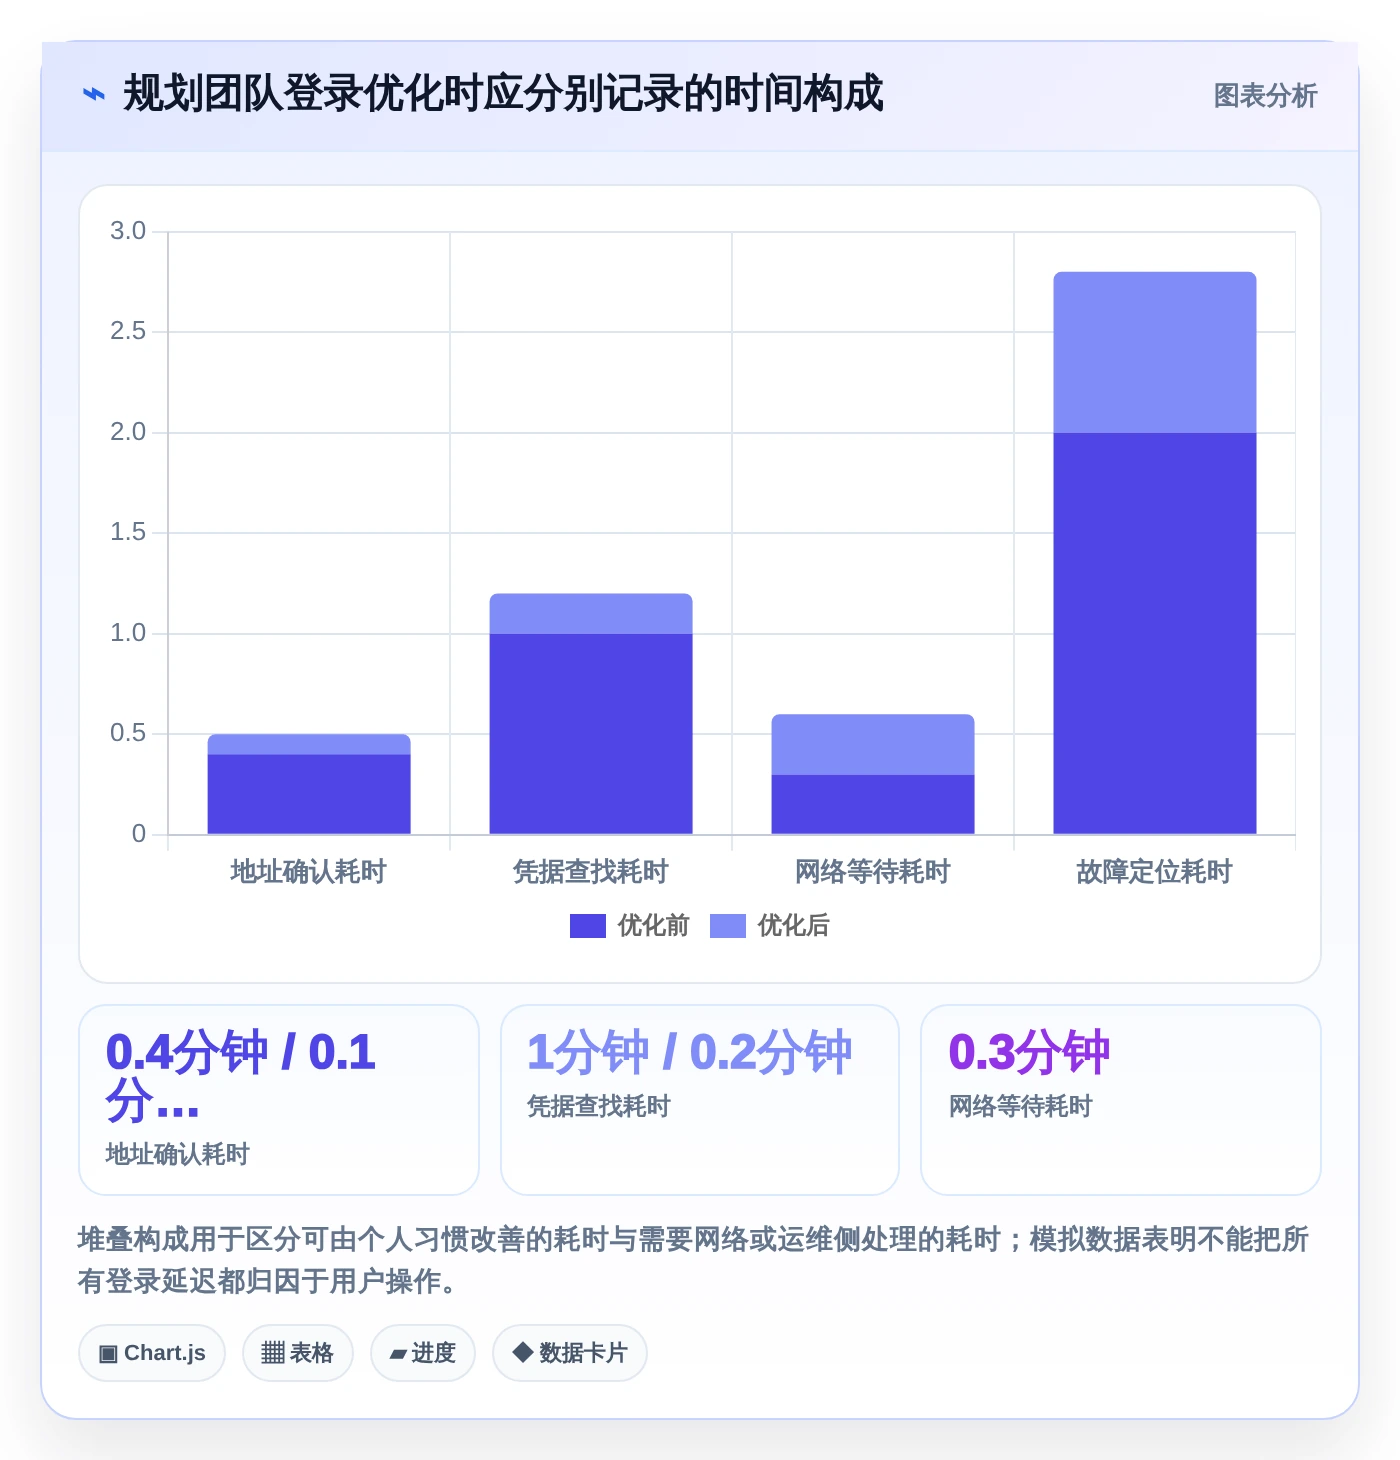Click the 网络等待耗时 dark bar segment

(x=873, y=804)
